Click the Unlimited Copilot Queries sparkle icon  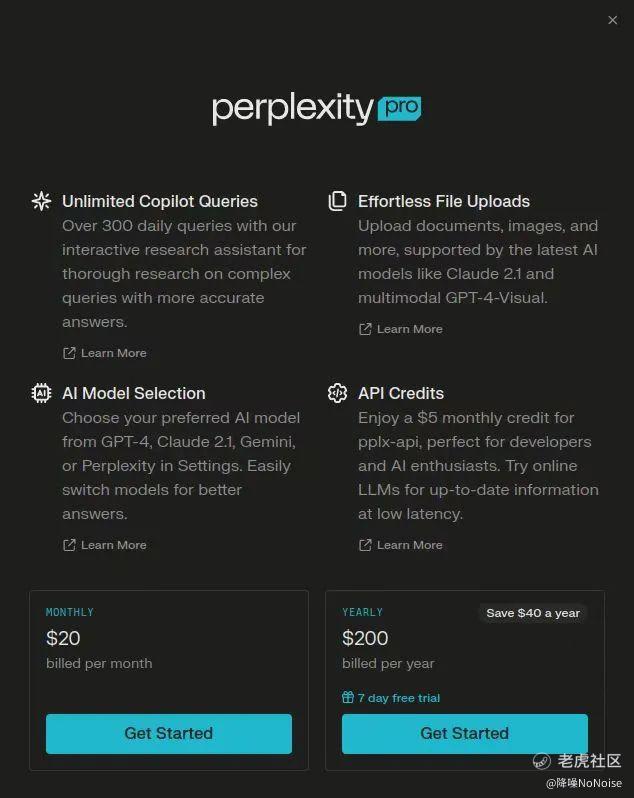(41, 201)
